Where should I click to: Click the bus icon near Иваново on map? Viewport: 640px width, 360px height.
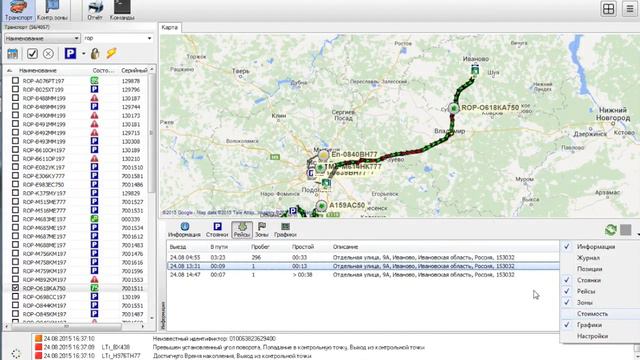(x=475, y=69)
